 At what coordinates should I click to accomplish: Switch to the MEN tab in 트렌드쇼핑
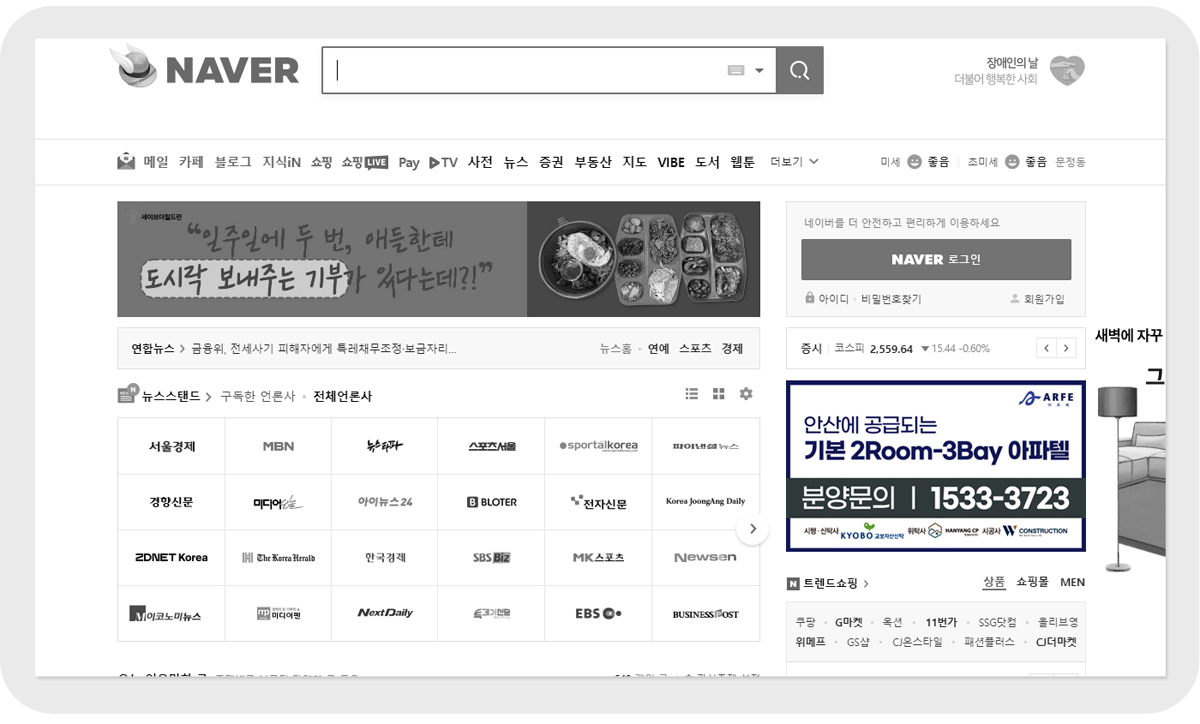click(x=1072, y=582)
